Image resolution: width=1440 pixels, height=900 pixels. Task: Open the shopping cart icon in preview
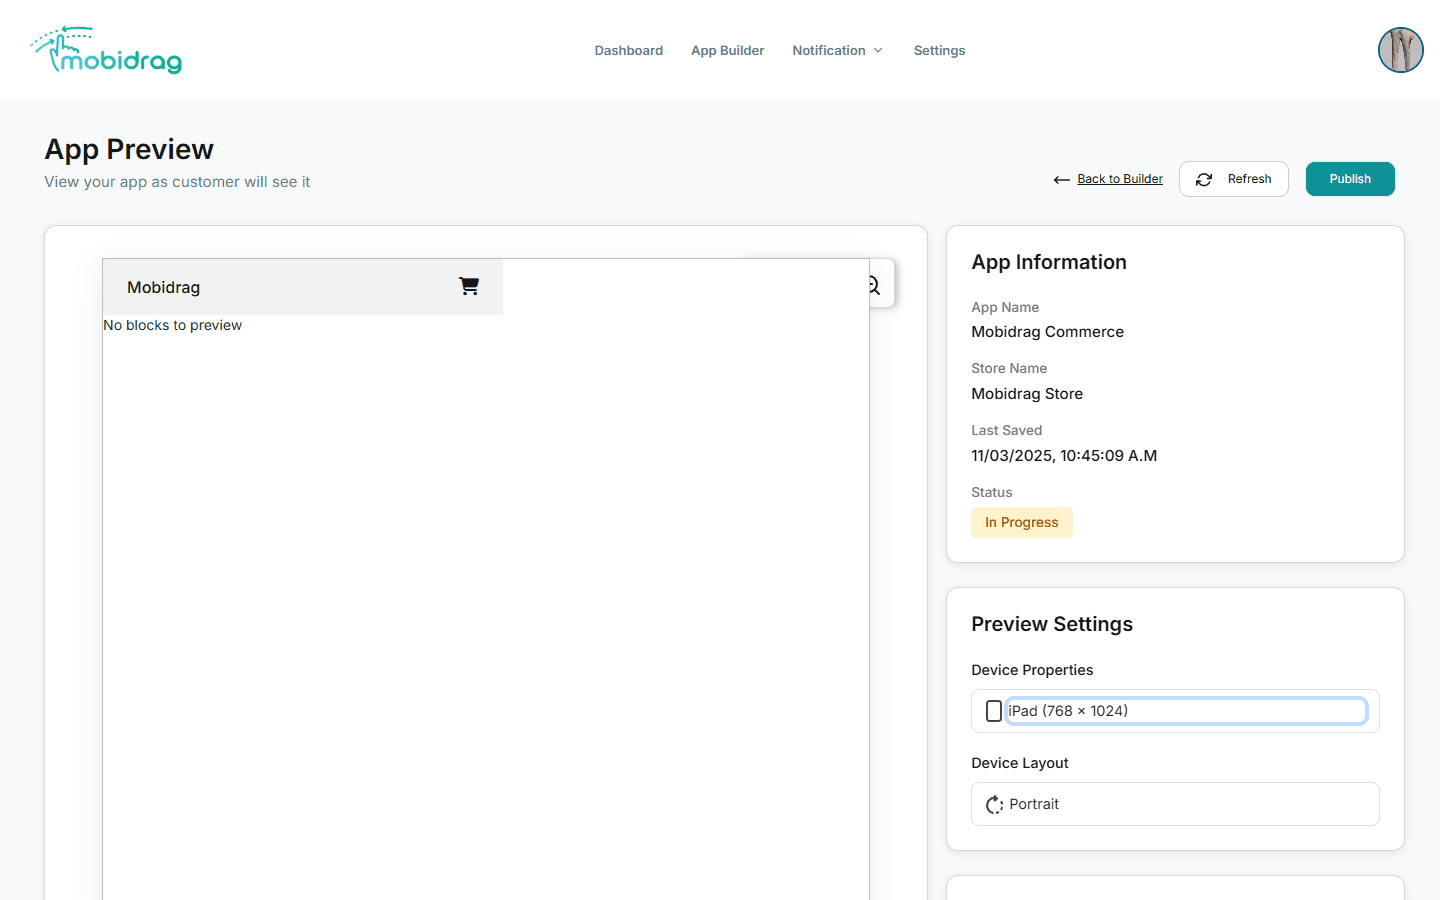[x=469, y=286]
